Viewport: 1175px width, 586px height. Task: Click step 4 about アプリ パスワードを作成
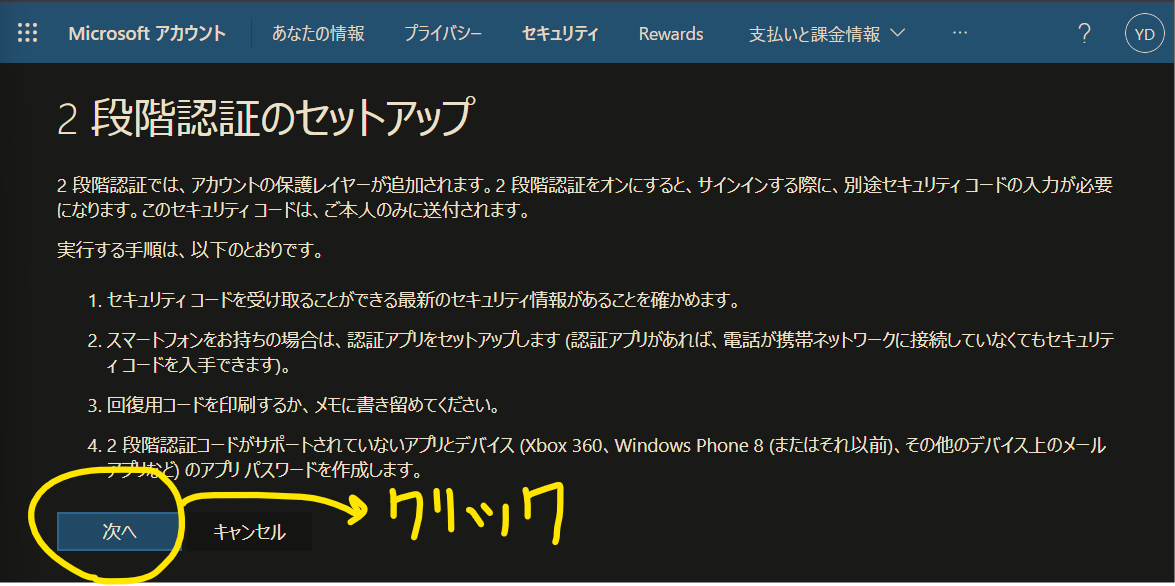tap(596, 458)
